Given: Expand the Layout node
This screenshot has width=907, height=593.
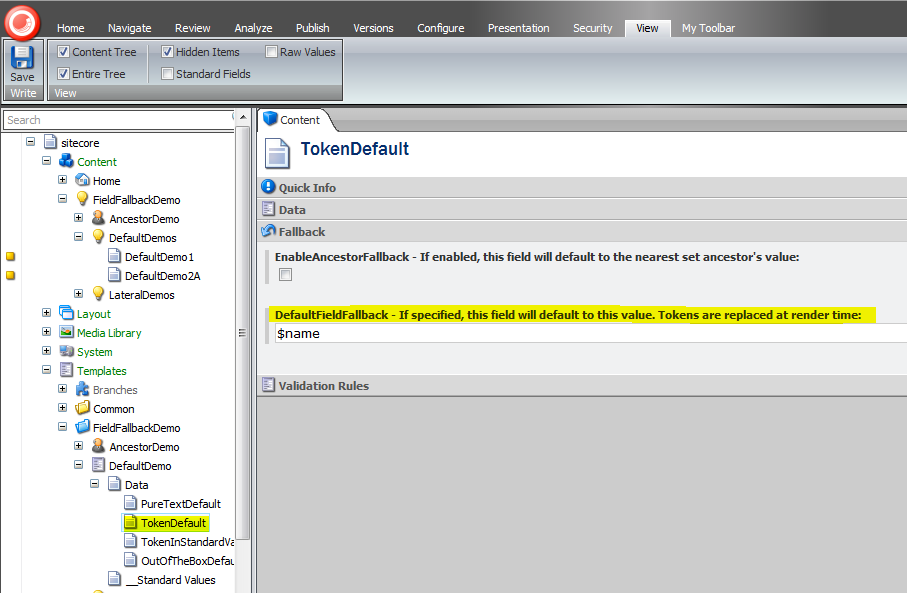Looking at the screenshot, I should click(46, 312).
